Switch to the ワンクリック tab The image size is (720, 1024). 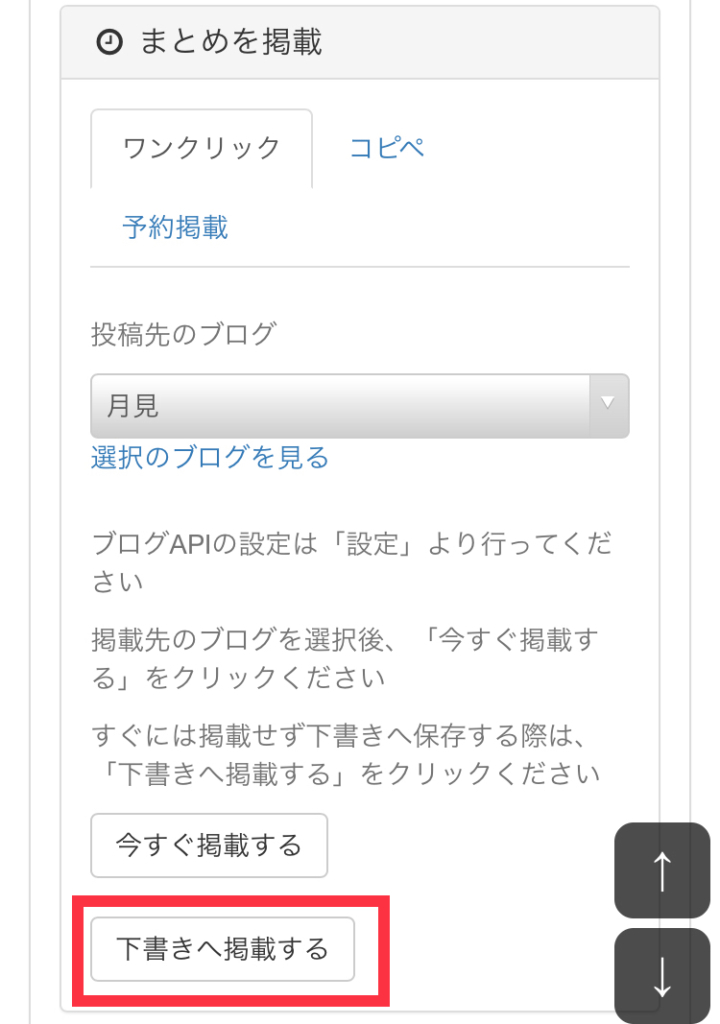(x=201, y=149)
